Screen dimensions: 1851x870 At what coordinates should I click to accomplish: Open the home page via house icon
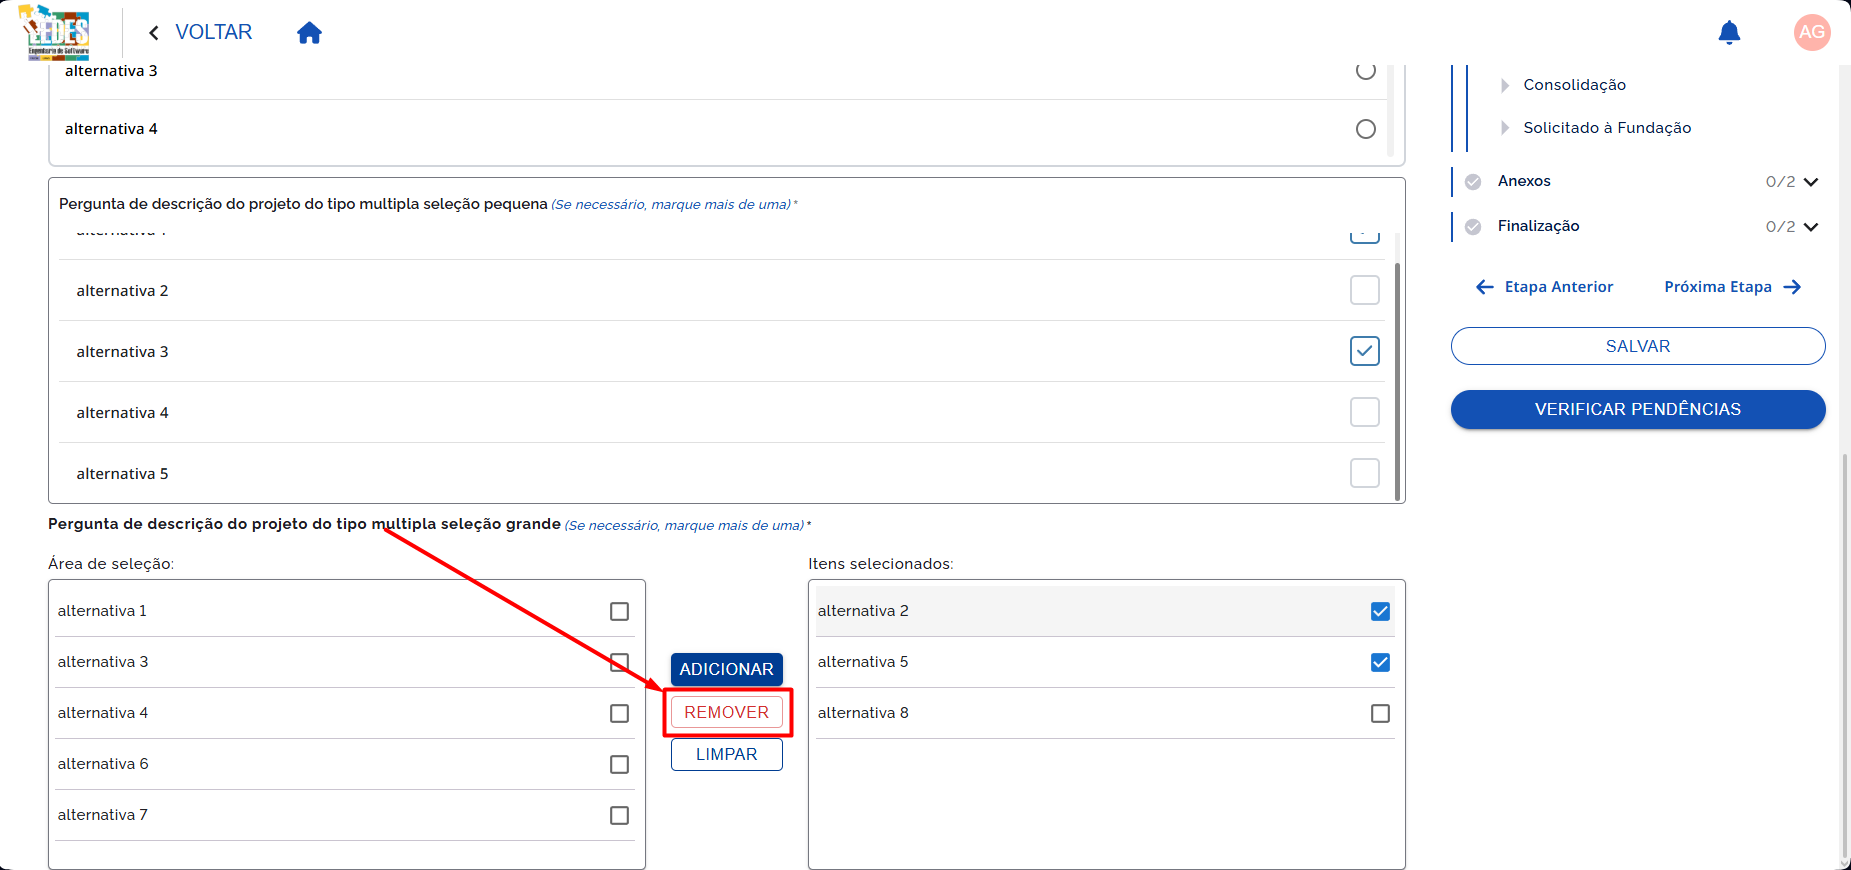[x=309, y=33]
